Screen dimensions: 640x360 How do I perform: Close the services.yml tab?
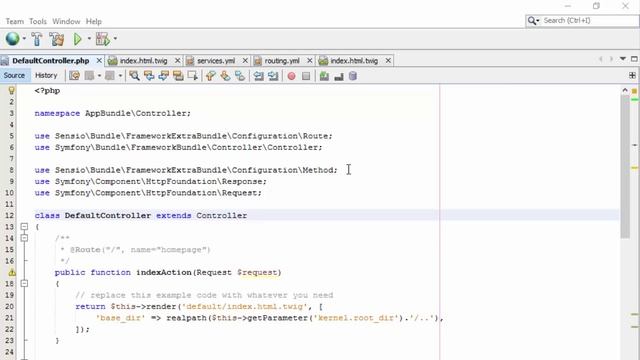pos(245,60)
